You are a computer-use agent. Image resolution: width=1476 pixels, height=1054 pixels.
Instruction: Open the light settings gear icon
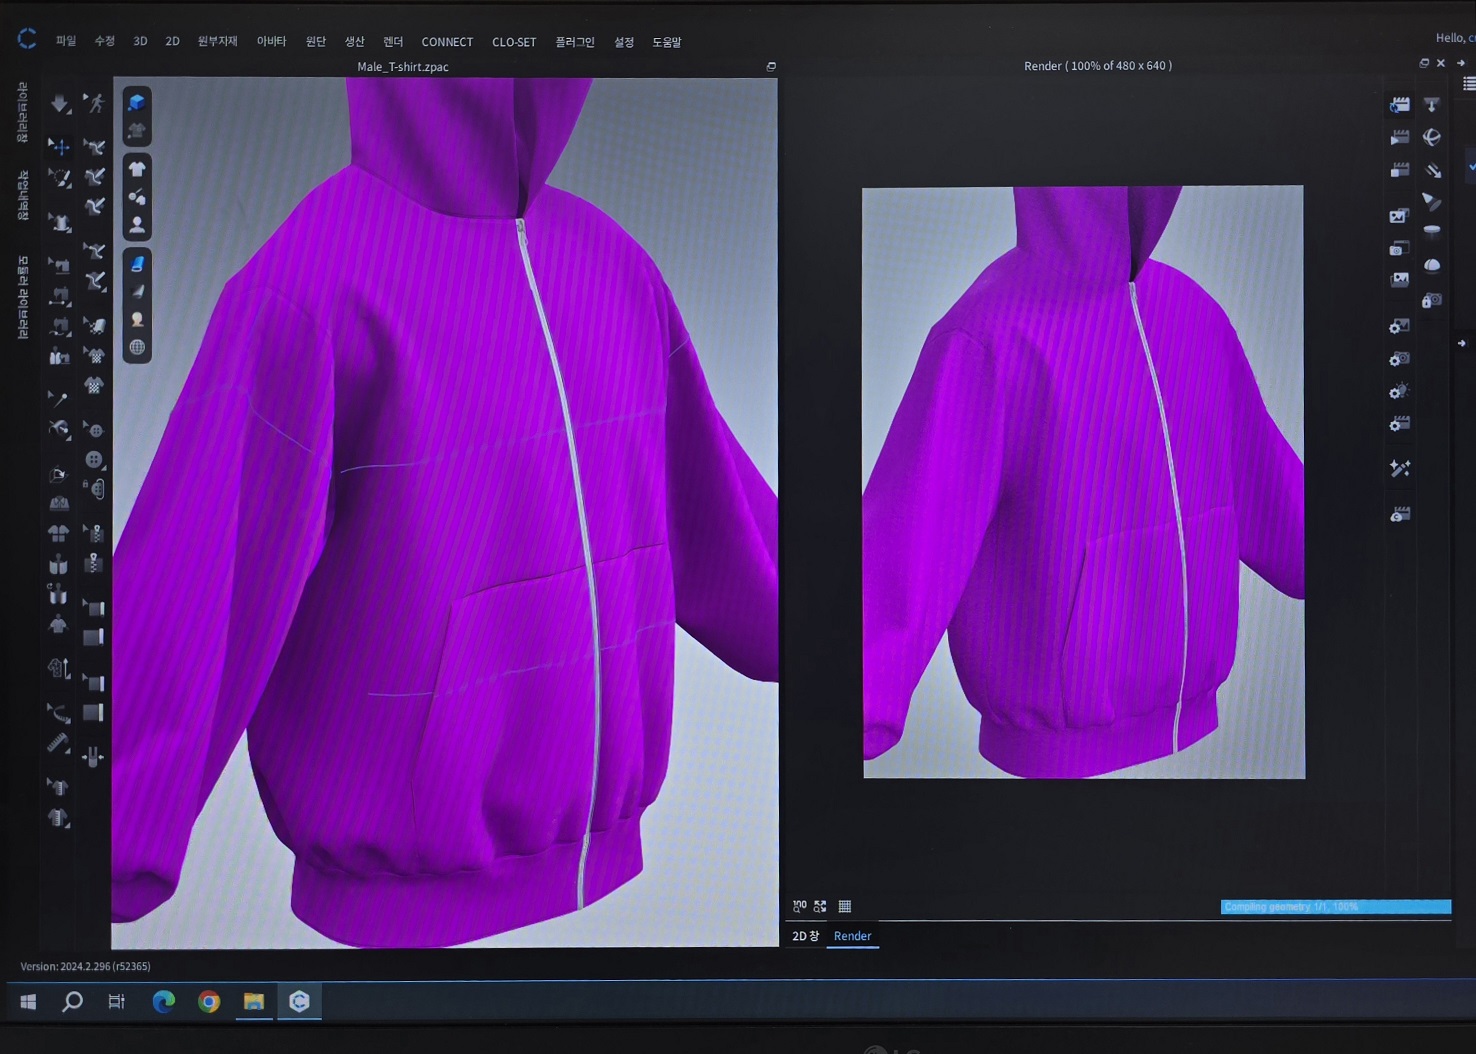pos(1399,391)
